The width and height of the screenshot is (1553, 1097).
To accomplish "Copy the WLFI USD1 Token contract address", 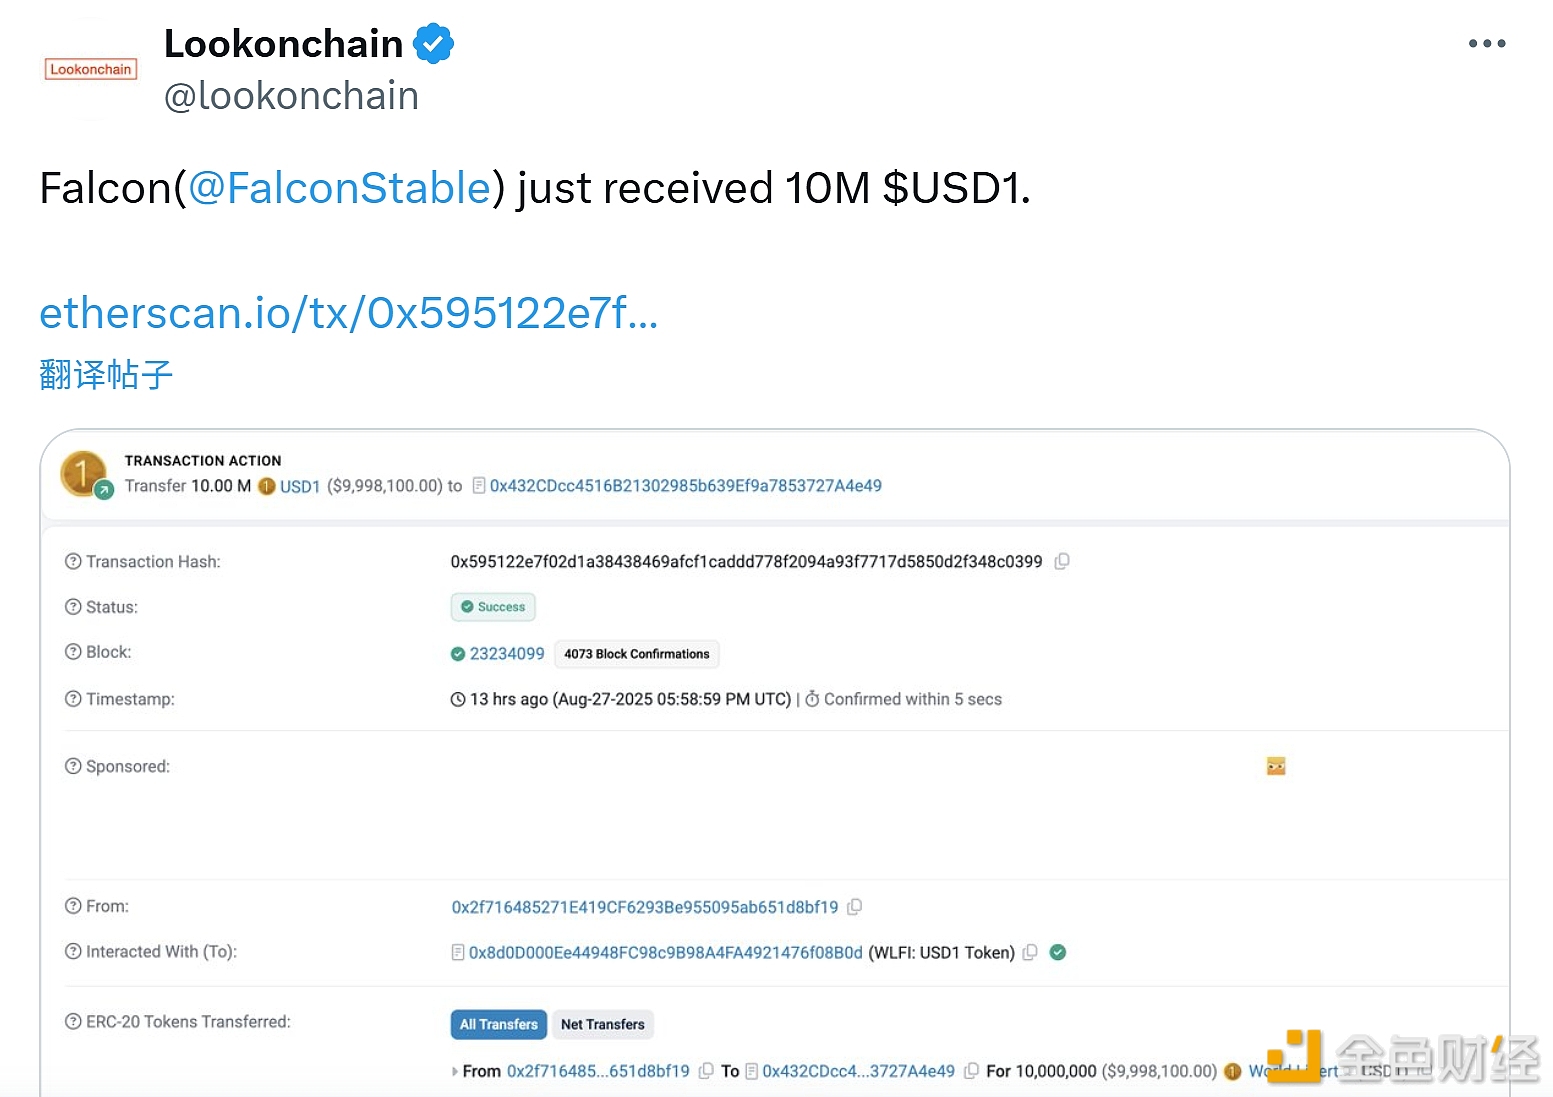I will 1030,953.
